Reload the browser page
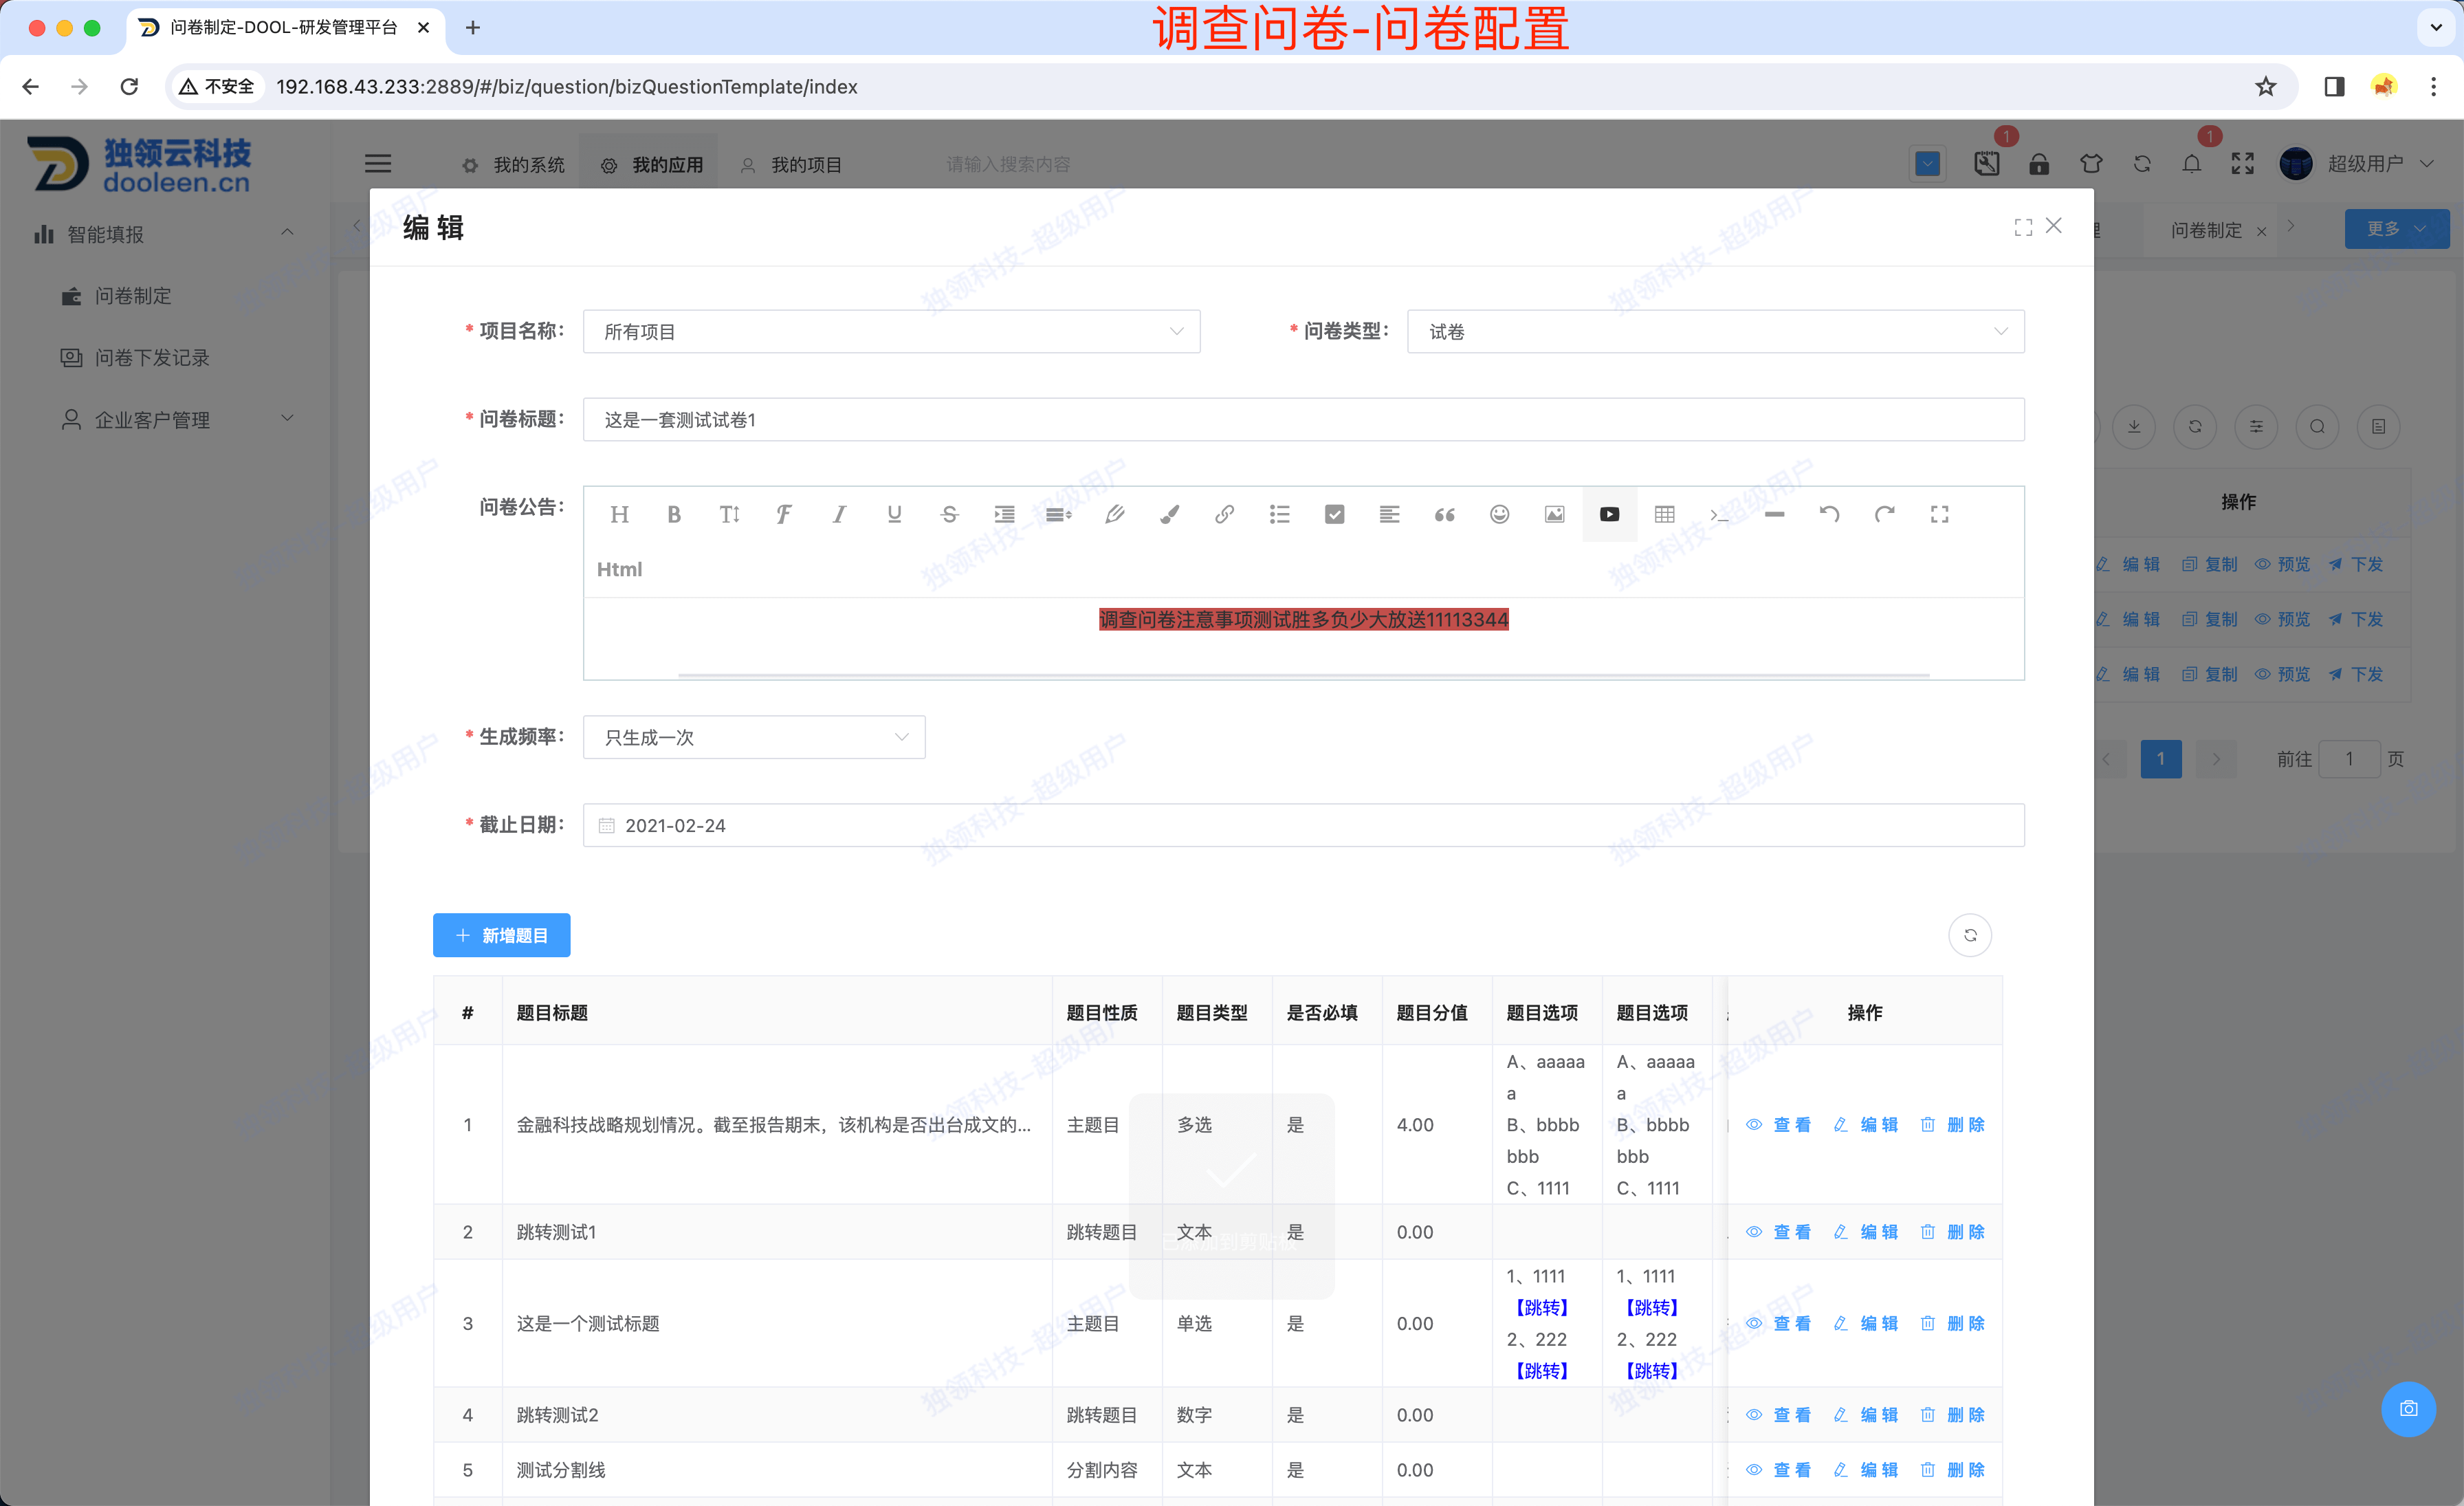Viewport: 2464px width, 1506px height. pos(129,87)
